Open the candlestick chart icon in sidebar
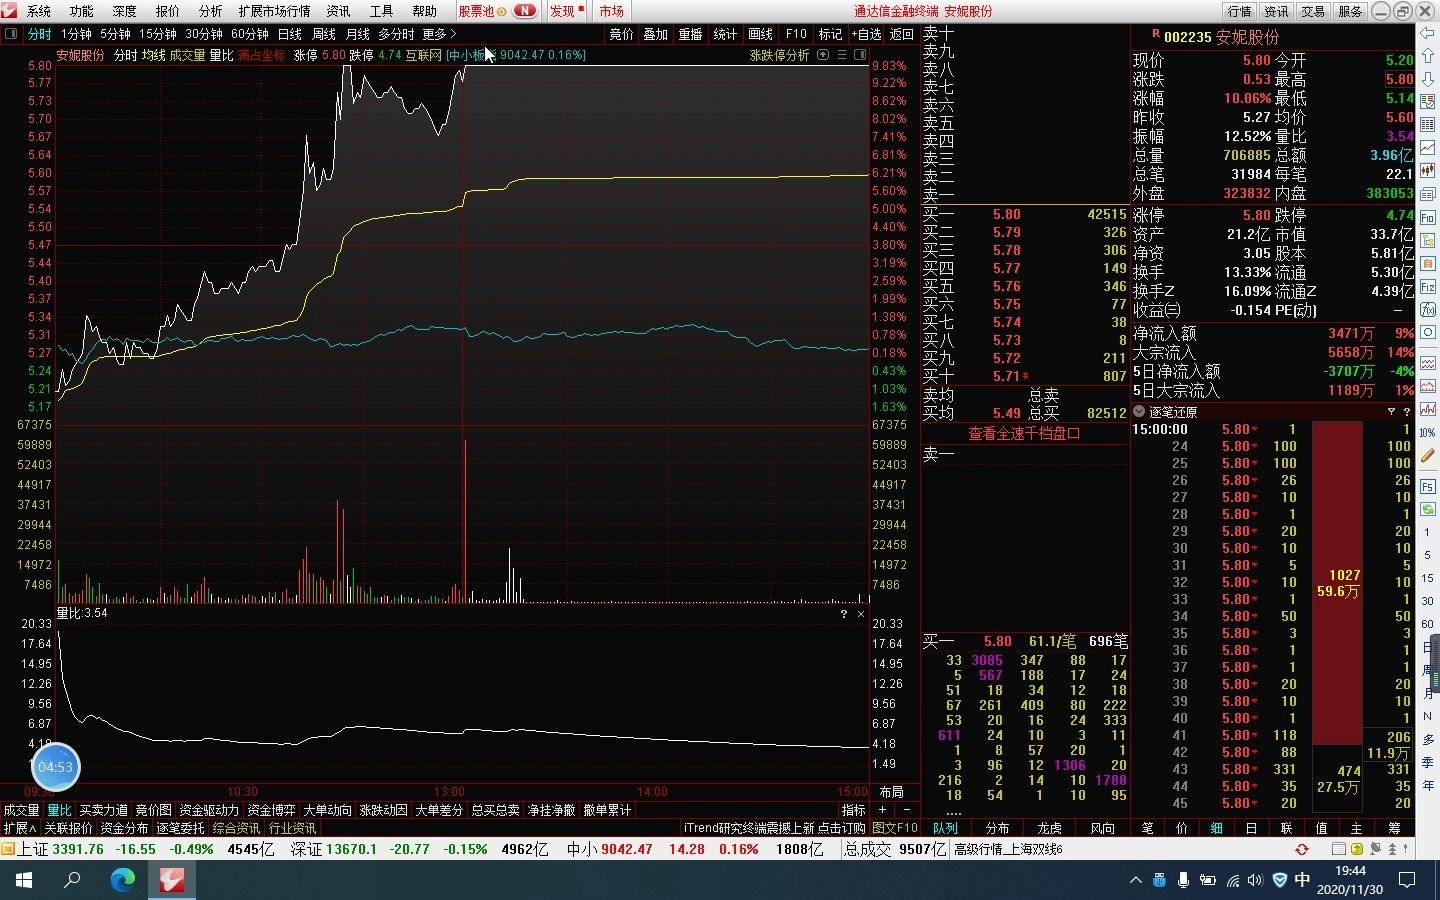 (x=1427, y=170)
